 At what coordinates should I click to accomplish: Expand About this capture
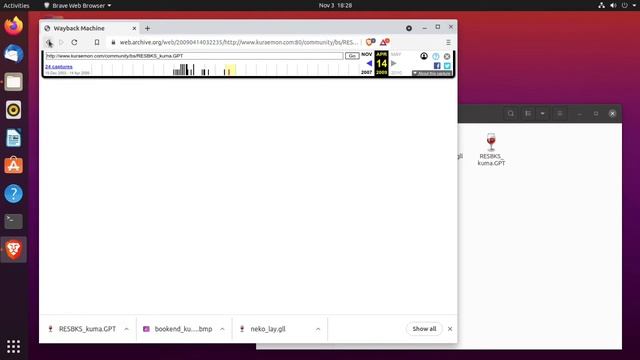coord(432,73)
